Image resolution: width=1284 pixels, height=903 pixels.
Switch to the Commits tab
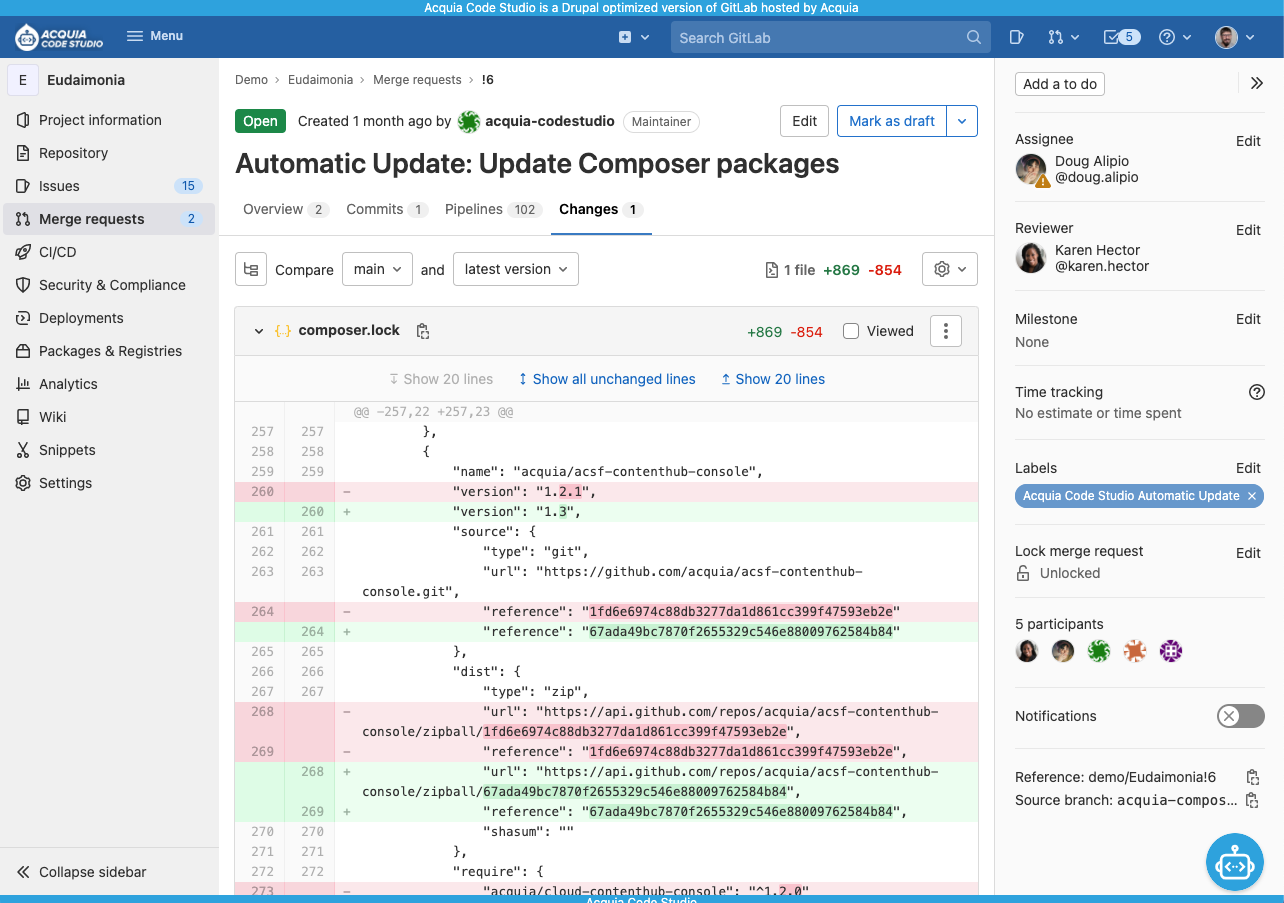[x=387, y=209]
